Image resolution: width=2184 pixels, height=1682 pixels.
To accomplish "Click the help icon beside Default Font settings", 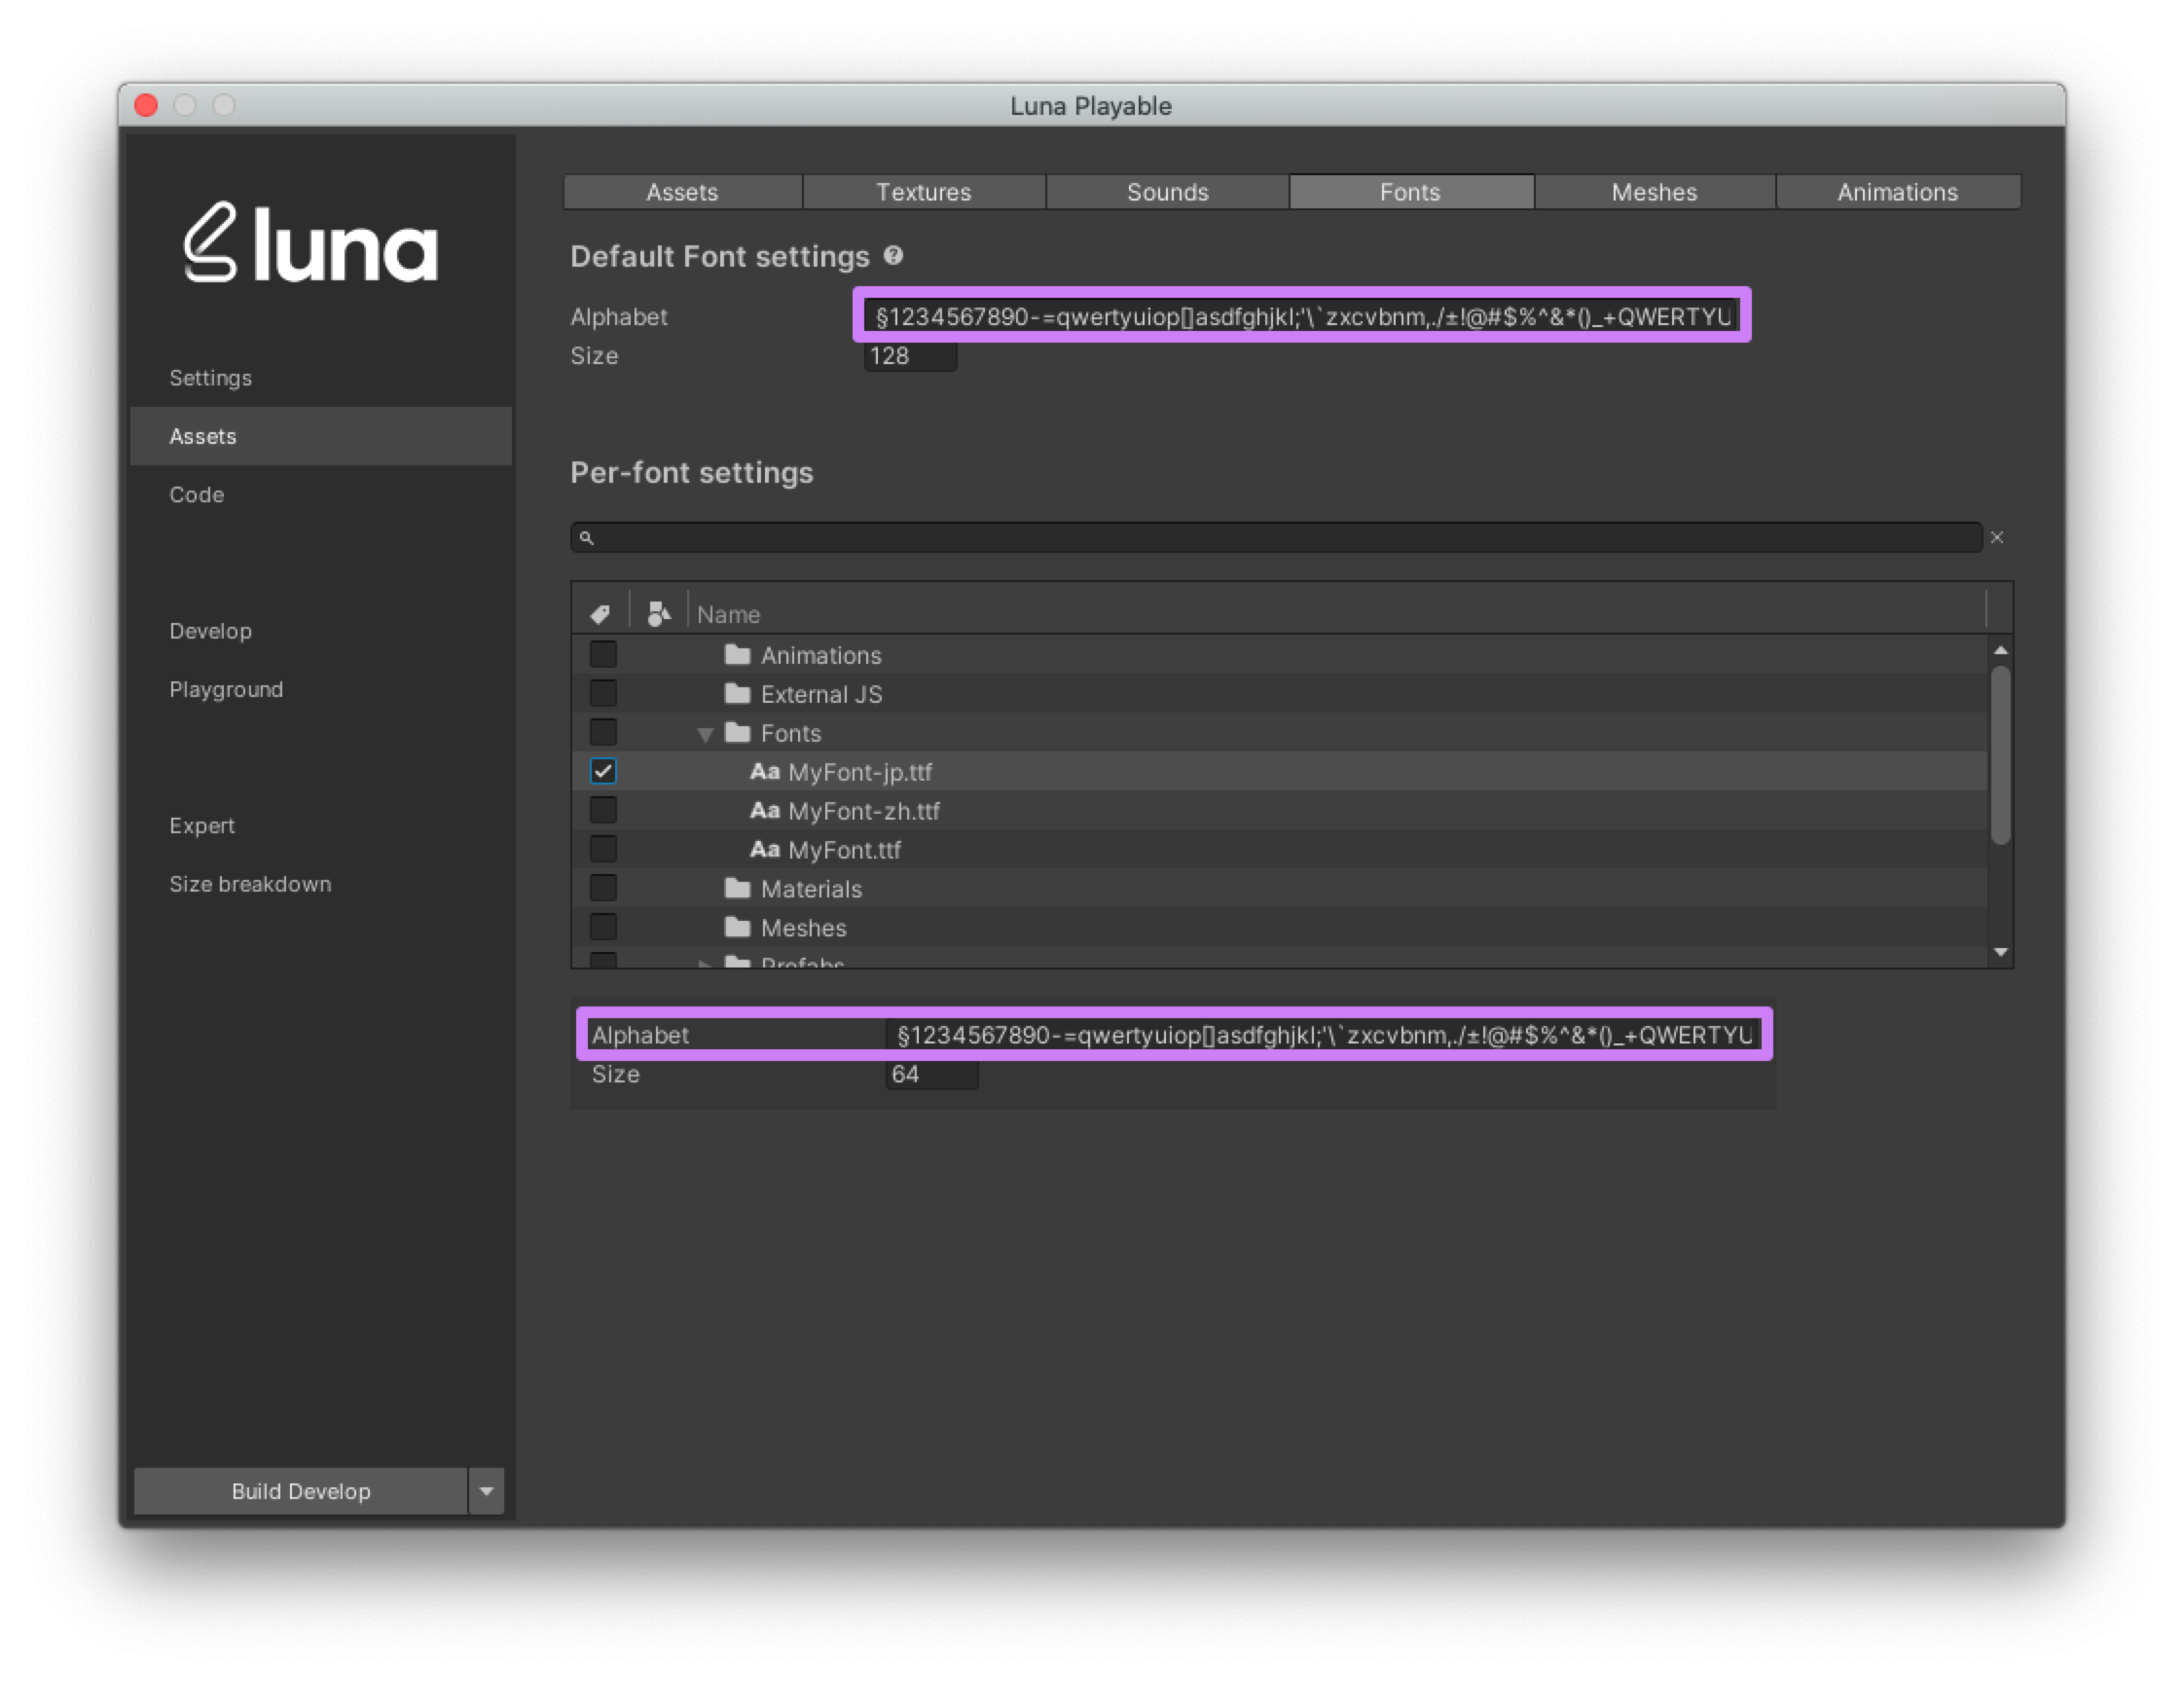I will [893, 256].
